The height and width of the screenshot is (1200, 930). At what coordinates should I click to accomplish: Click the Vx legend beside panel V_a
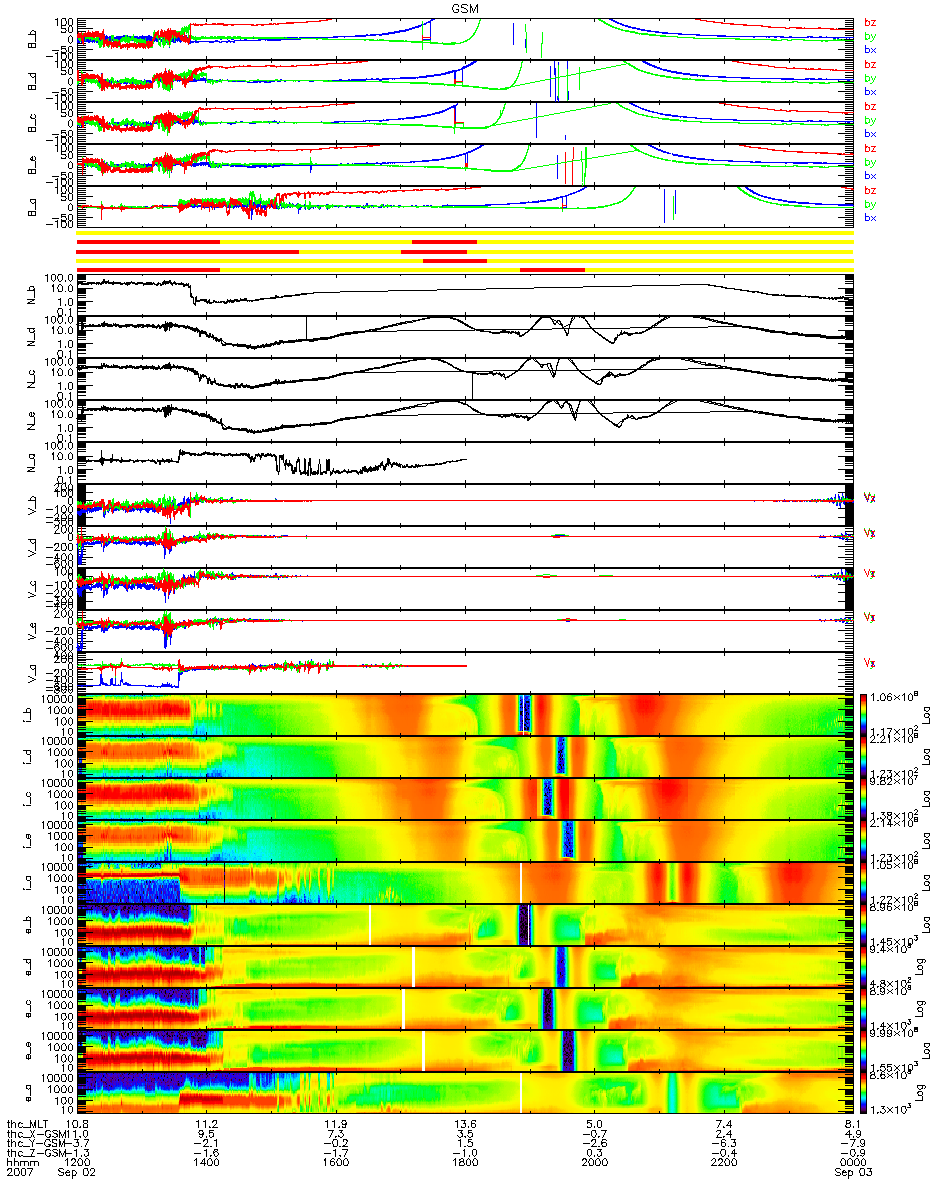pos(870,663)
